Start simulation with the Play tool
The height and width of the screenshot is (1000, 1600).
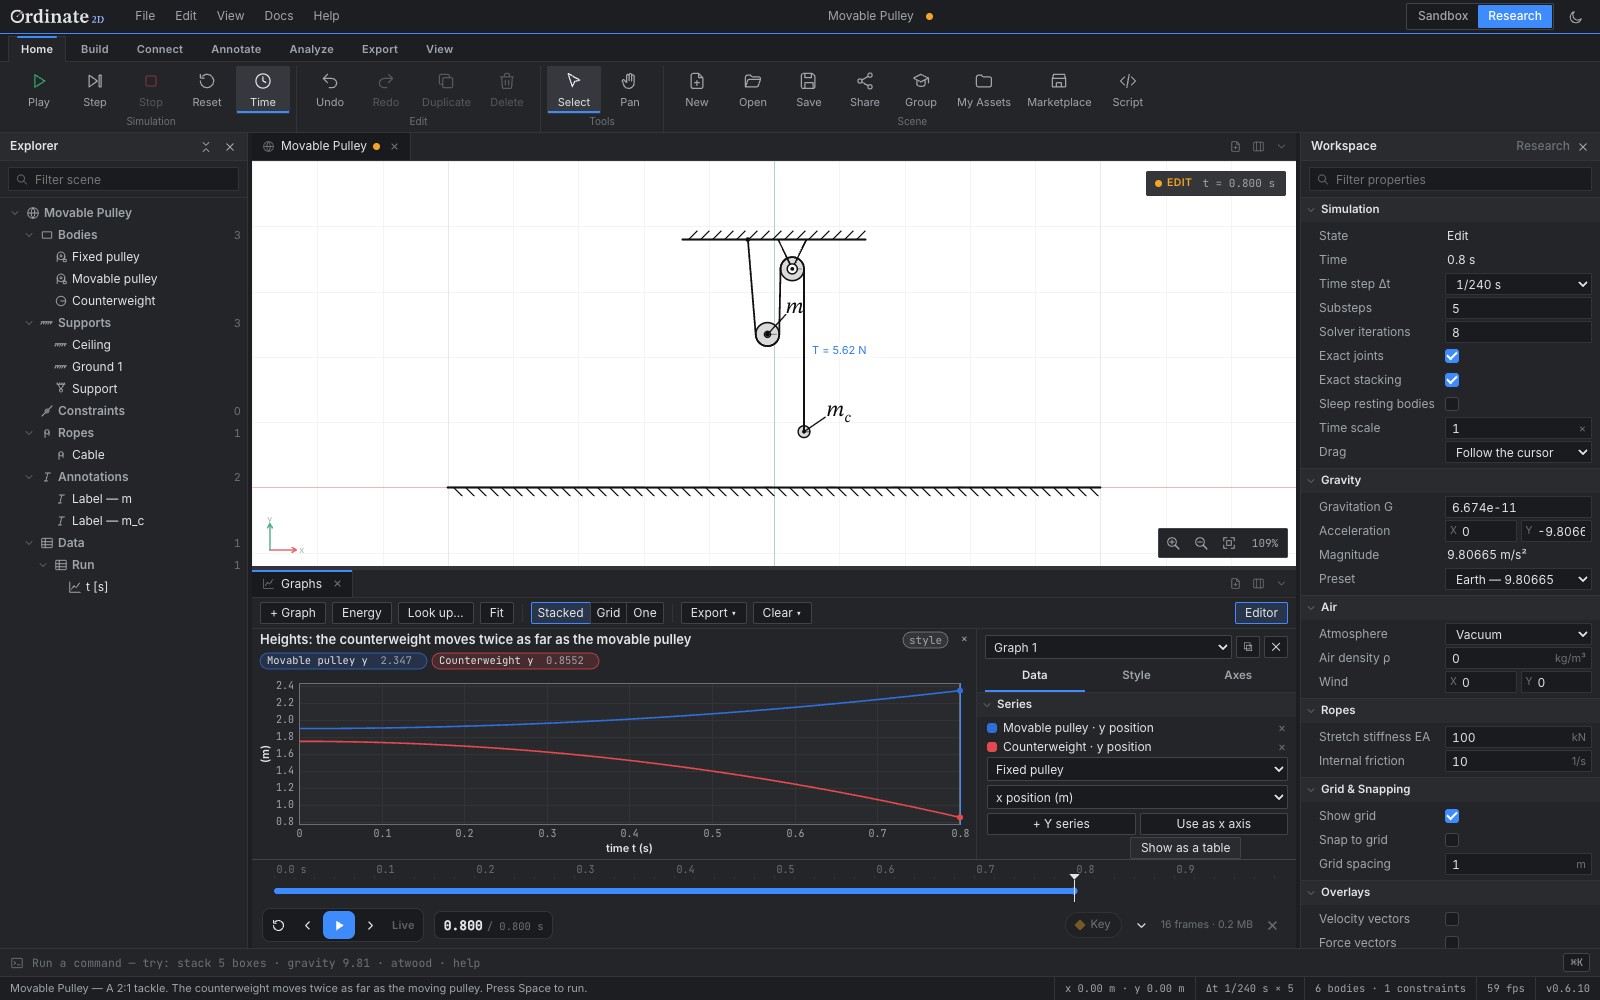[39, 89]
